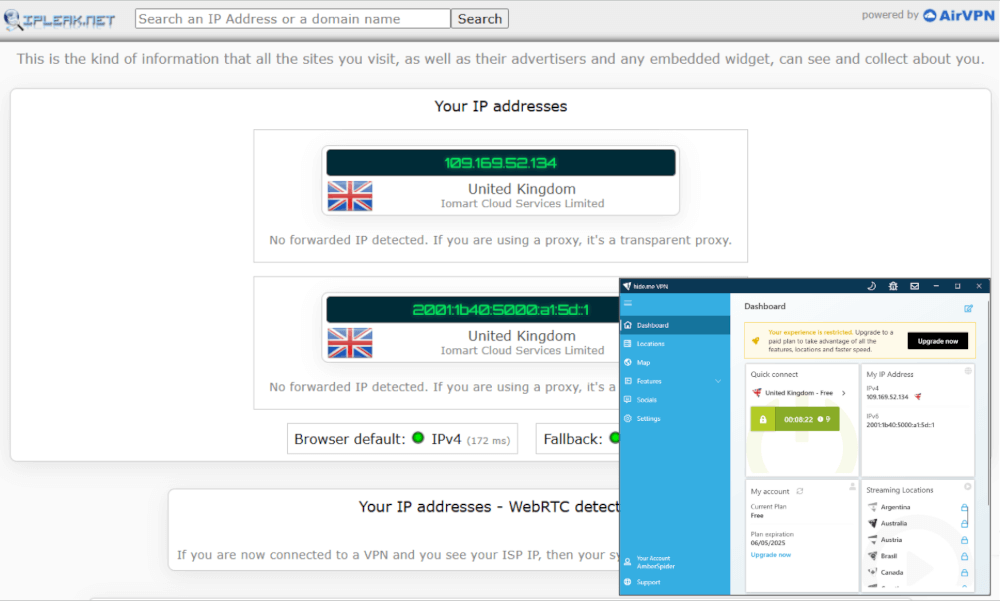Screen dimensions: 1000x601
Task: Click the profile icon in My account card
Action: click(852, 487)
